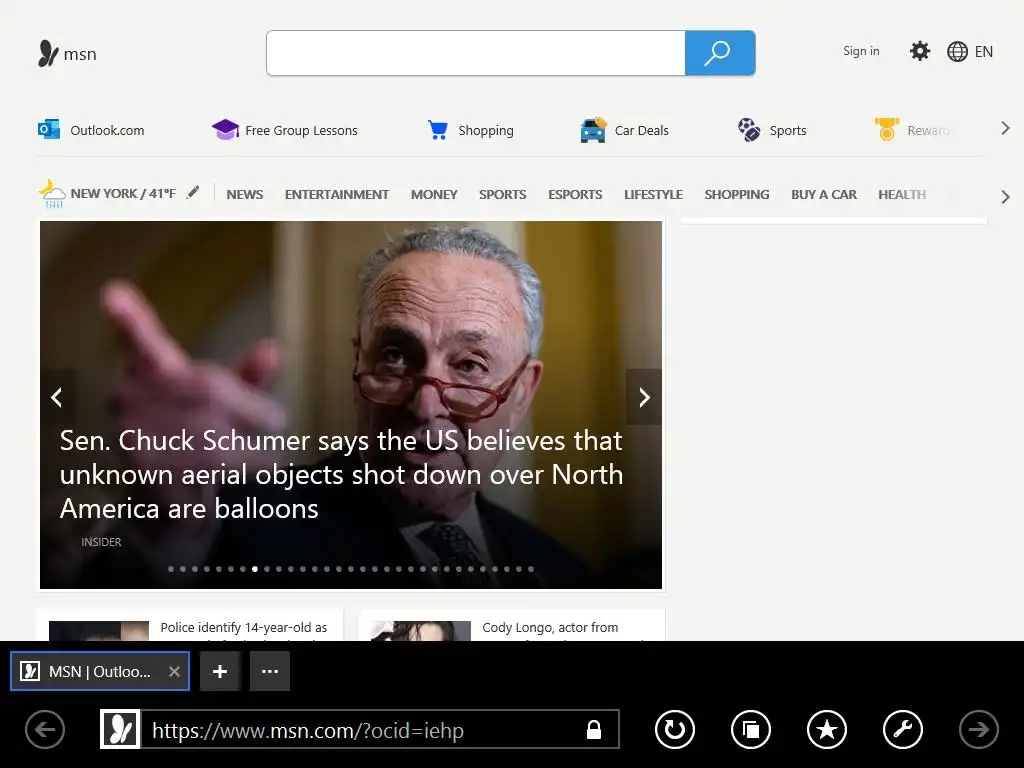Click the browser forward arrow button
Image resolution: width=1024 pixels, height=768 pixels.
pos(978,729)
